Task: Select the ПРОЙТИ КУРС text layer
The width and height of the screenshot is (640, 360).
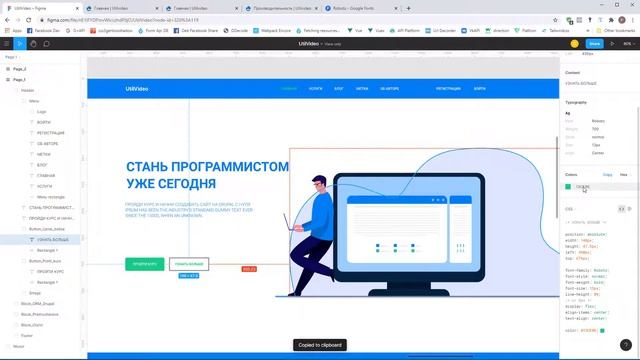Action: pos(50,271)
